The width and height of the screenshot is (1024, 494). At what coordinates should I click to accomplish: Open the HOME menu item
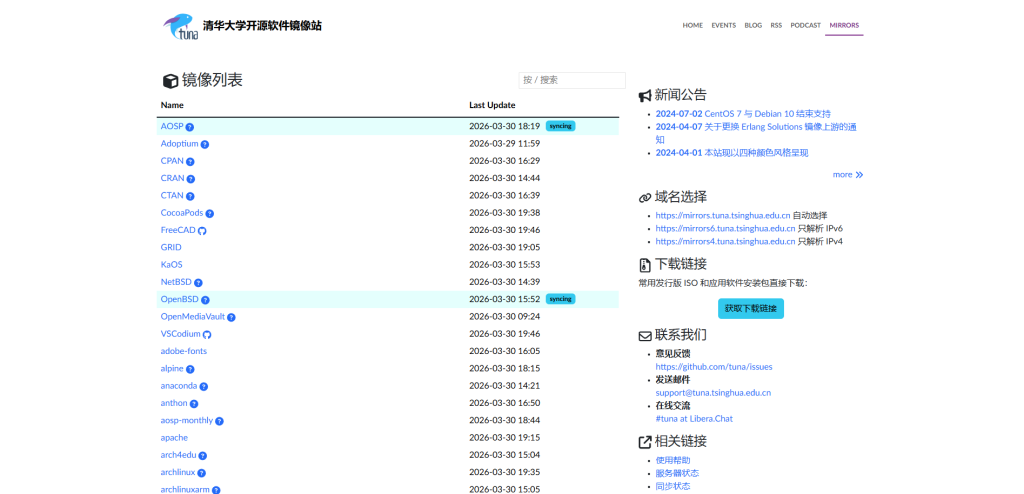click(x=692, y=25)
